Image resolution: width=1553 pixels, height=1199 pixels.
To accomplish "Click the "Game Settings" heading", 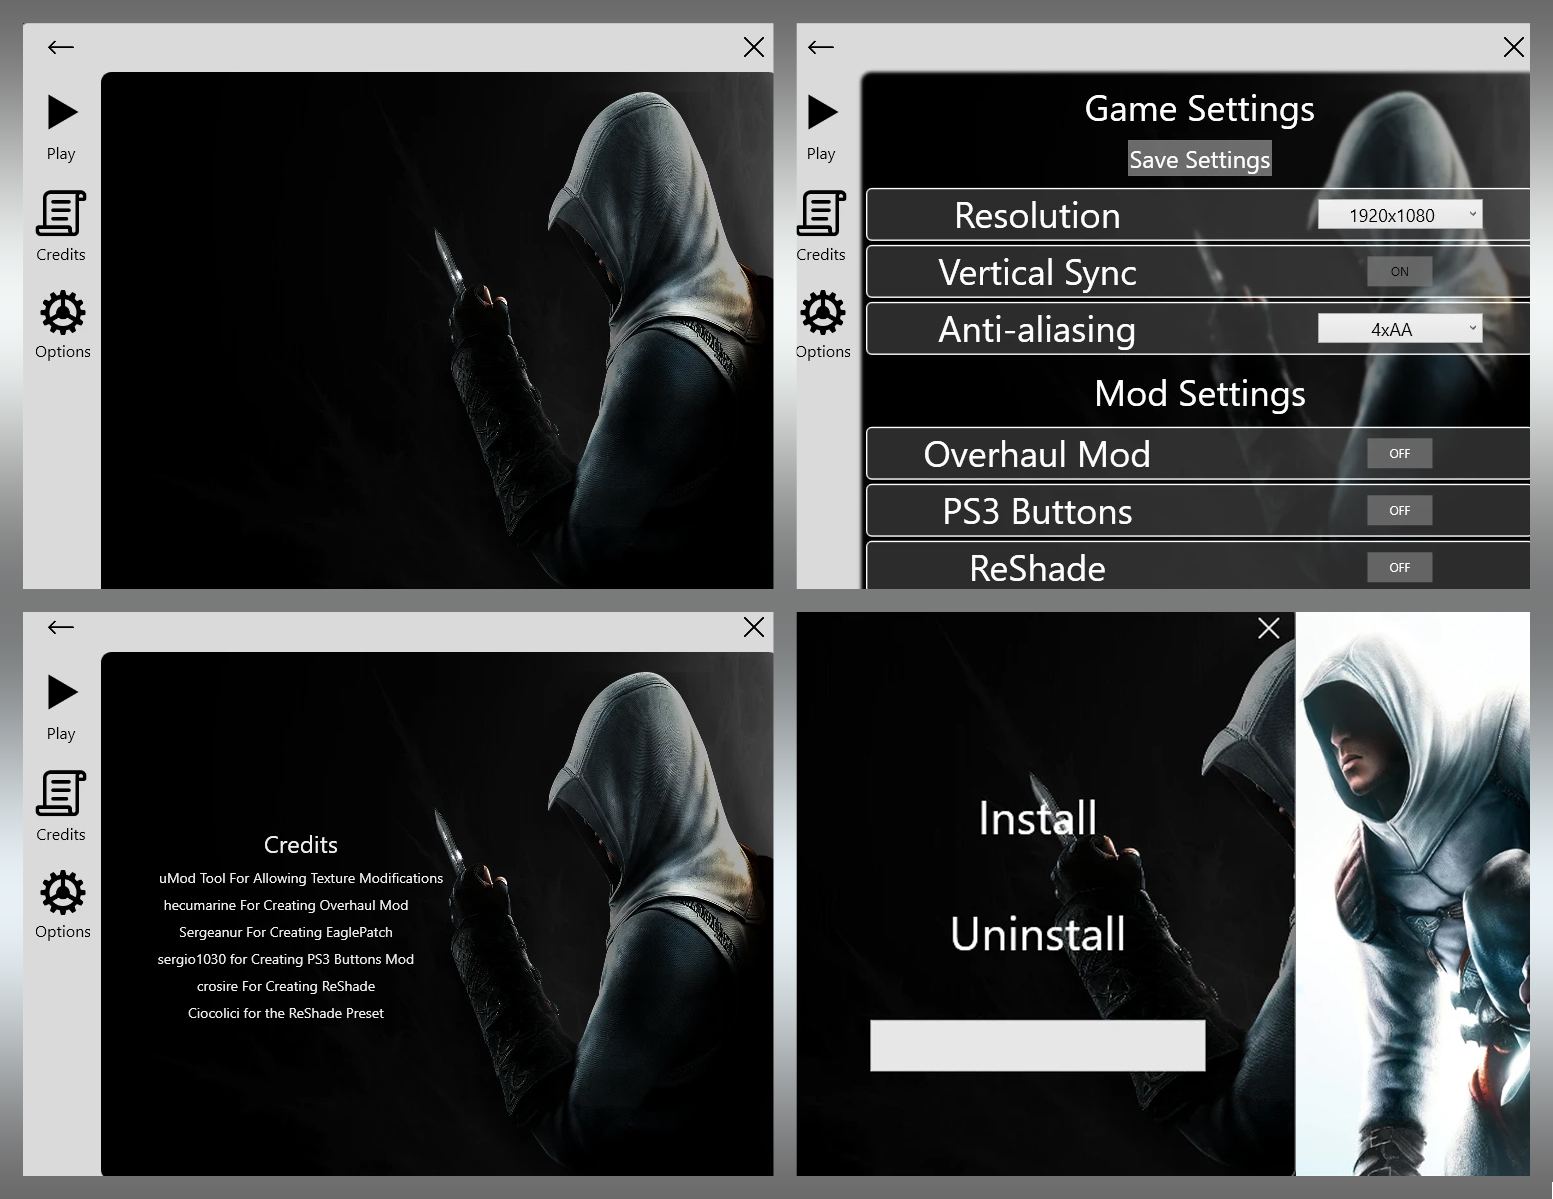I will pyautogui.click(x=1200, y=109).
